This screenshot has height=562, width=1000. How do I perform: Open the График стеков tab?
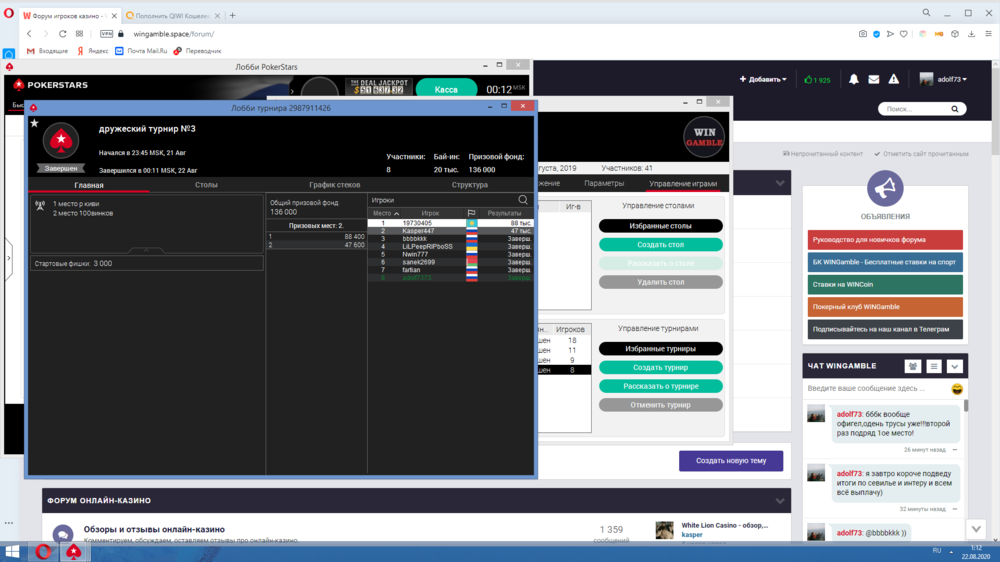[x=335, y=185]
